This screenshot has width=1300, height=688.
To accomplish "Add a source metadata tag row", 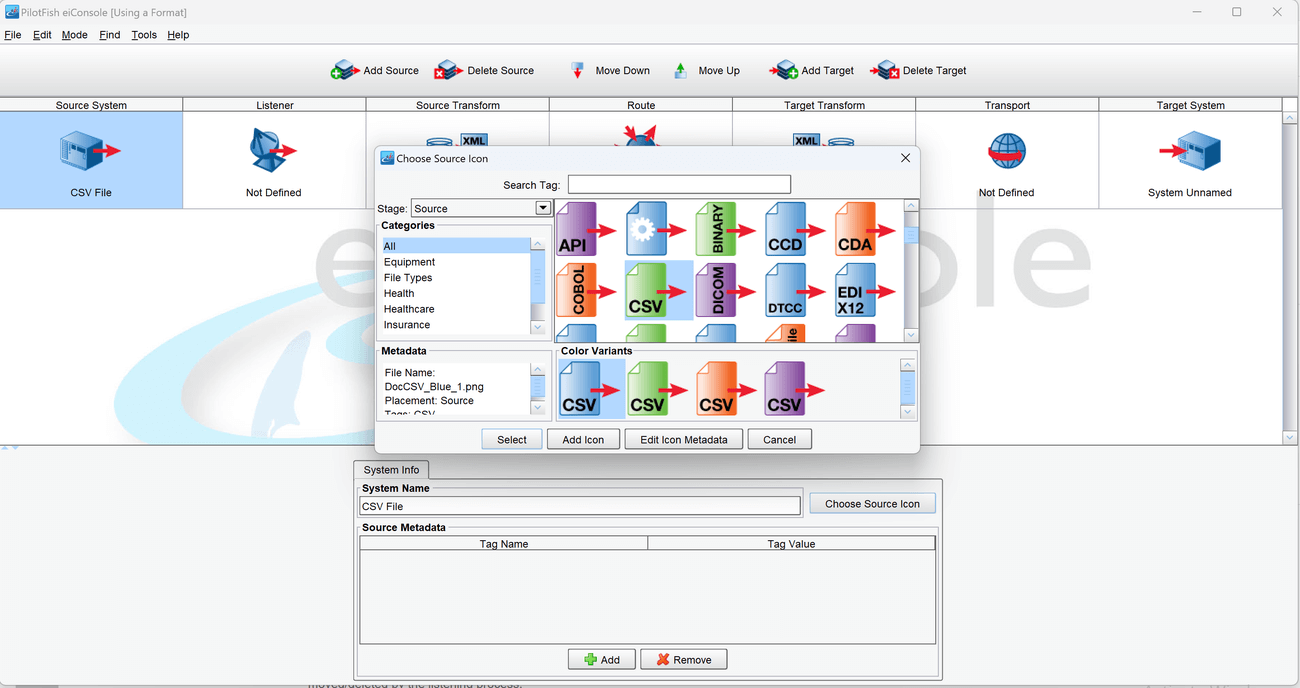I will tap(602, 660).
